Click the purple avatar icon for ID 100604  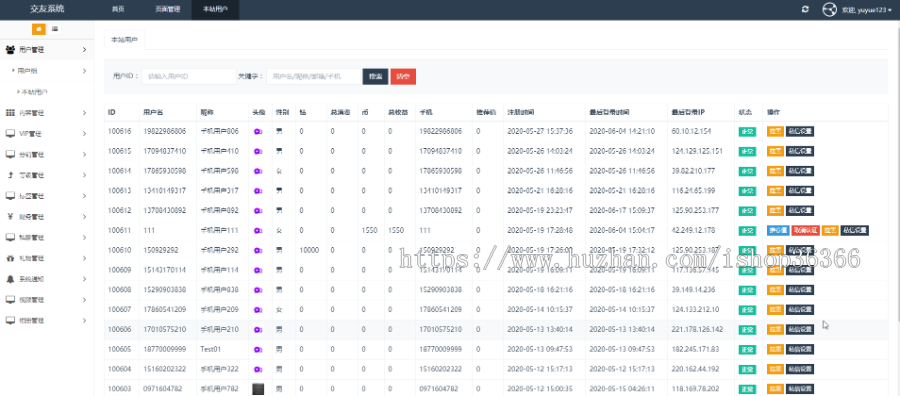coord(258,369)
